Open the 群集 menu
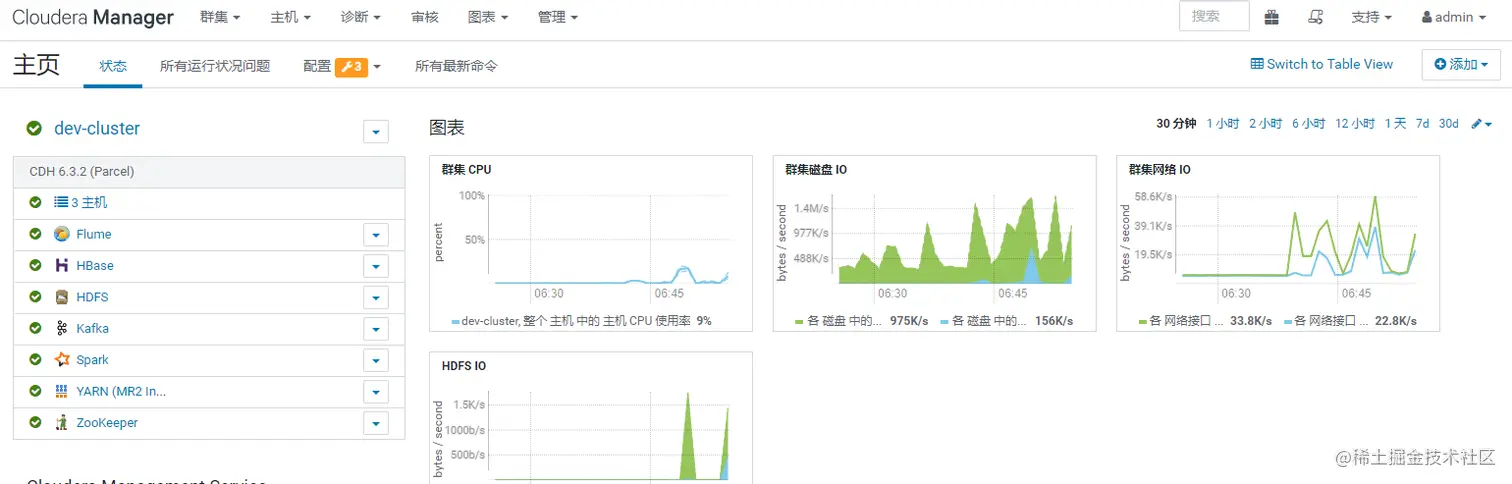1512x484 pixels. [220, 17]
